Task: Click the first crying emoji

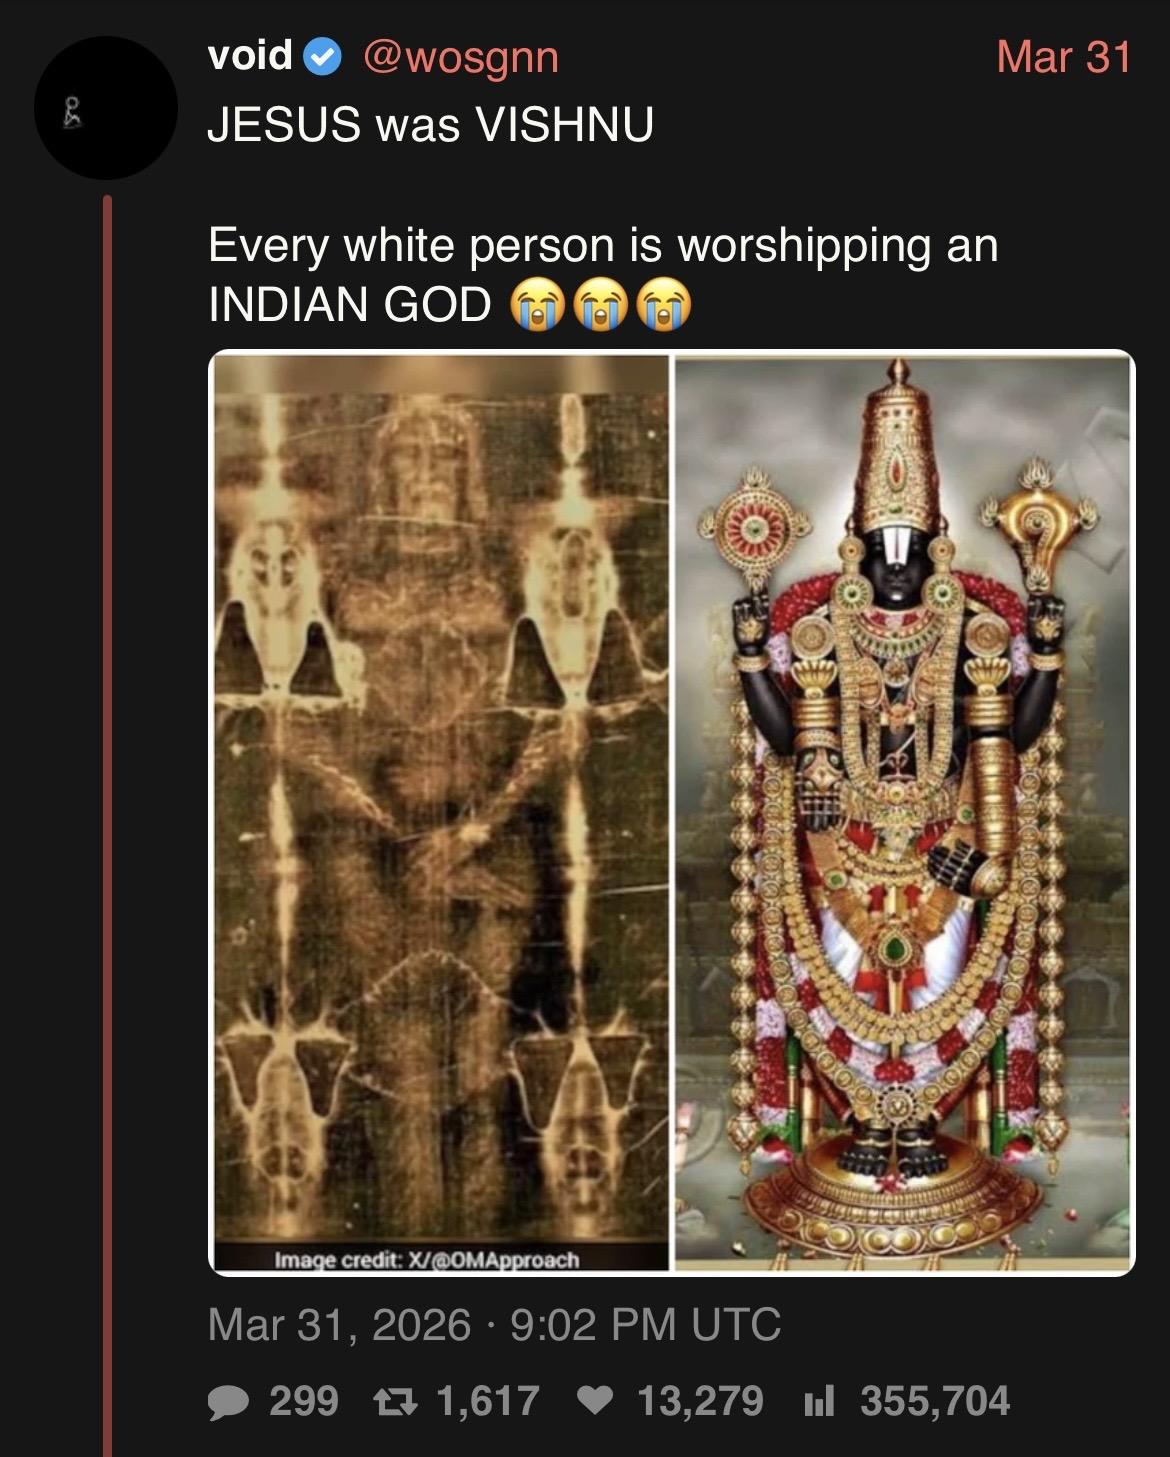Action: point(538,305)
